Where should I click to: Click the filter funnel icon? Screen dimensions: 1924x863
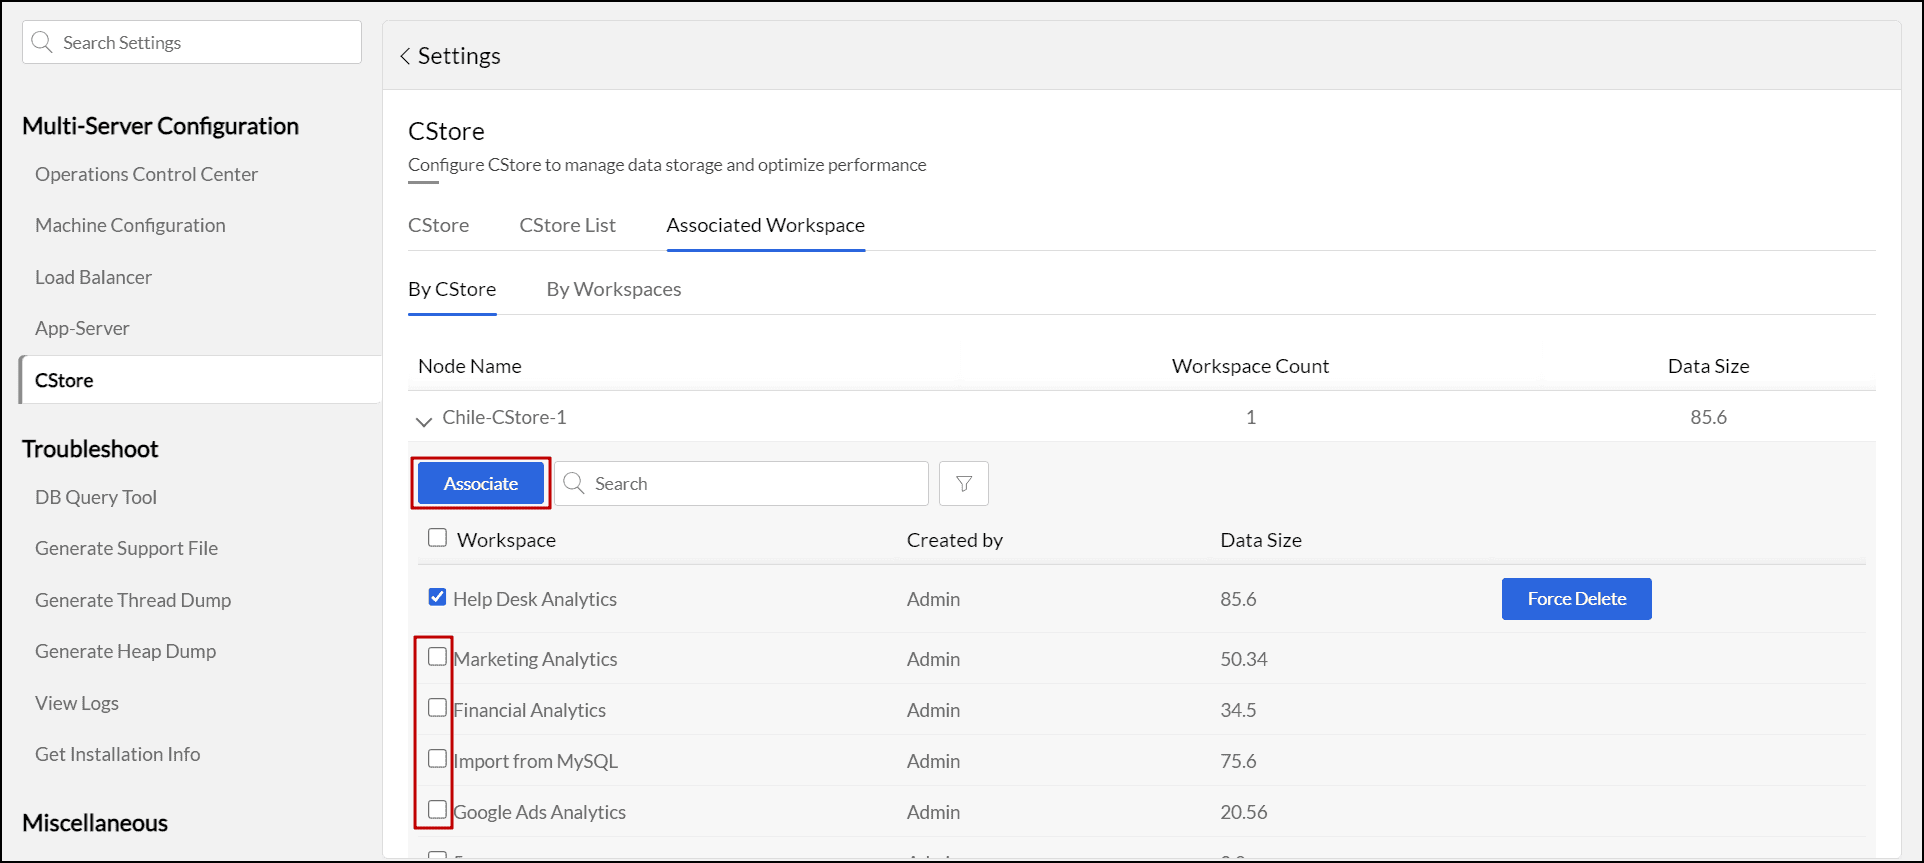click(963, 484)
